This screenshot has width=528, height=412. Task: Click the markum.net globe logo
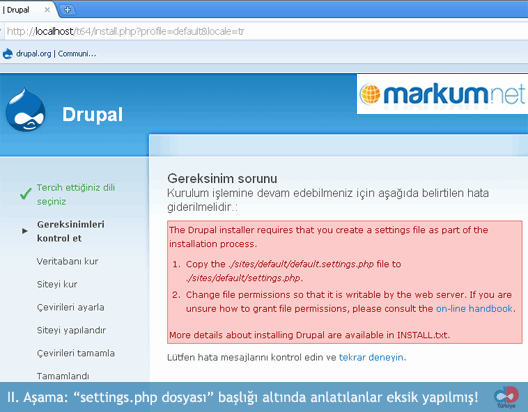[370, 94]
